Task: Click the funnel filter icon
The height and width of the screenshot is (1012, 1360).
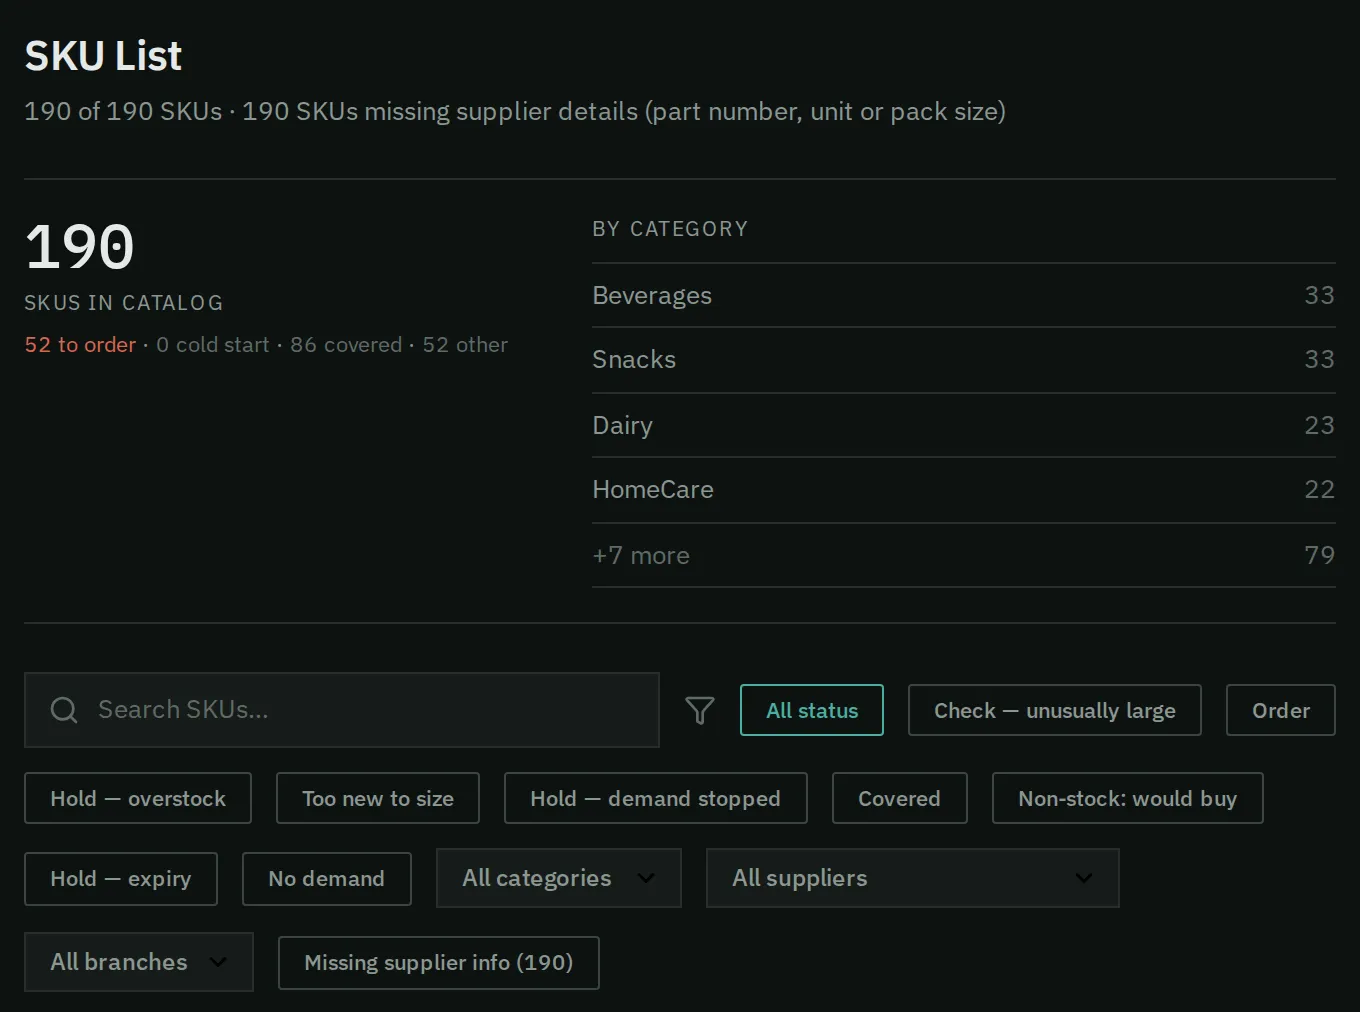Action: [x=700, y=710]
